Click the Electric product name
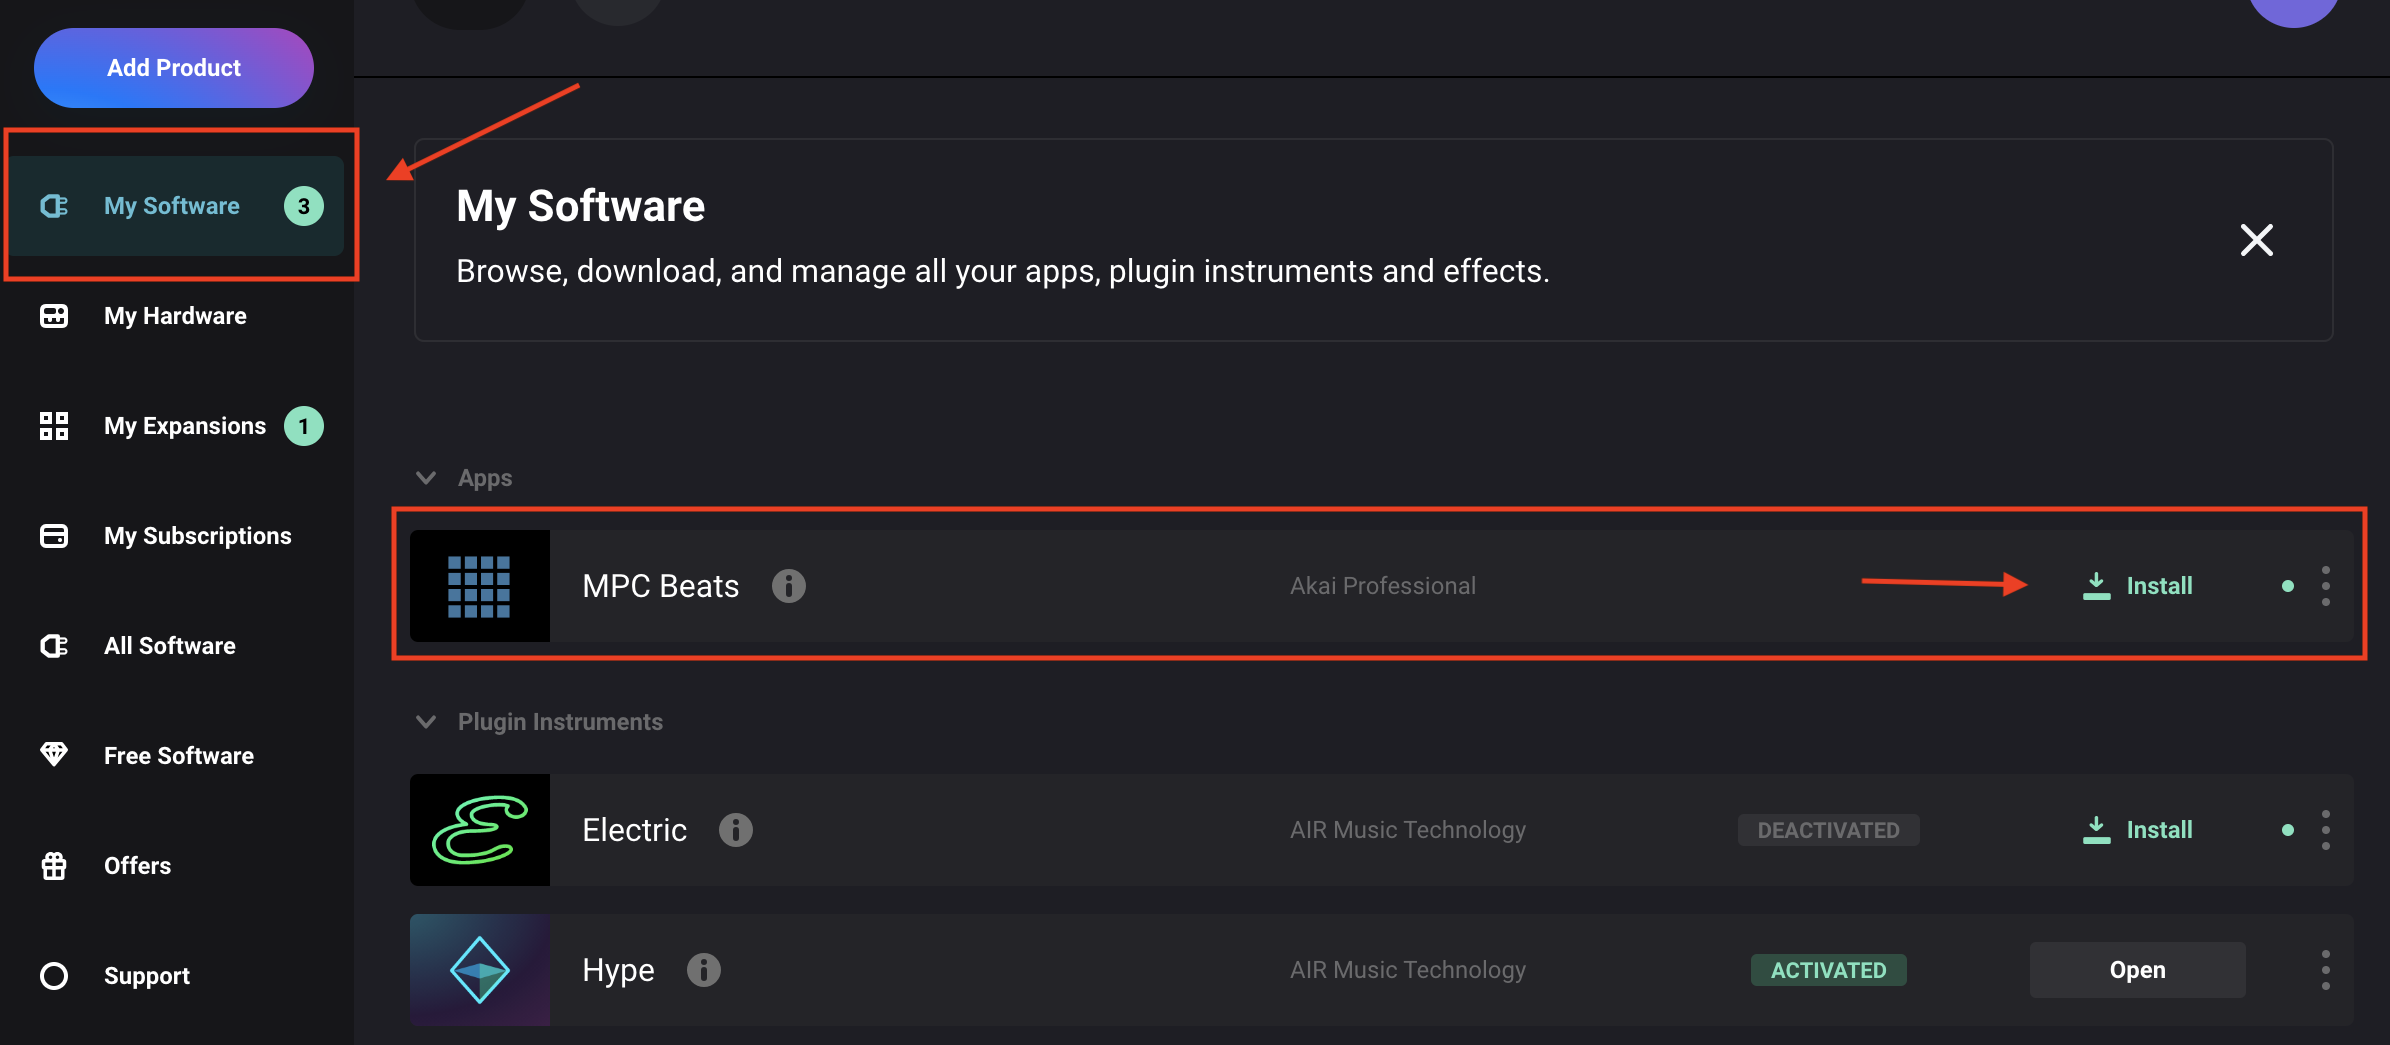Viewport: 2390px width, 1045px height. (x=635, y=830)
